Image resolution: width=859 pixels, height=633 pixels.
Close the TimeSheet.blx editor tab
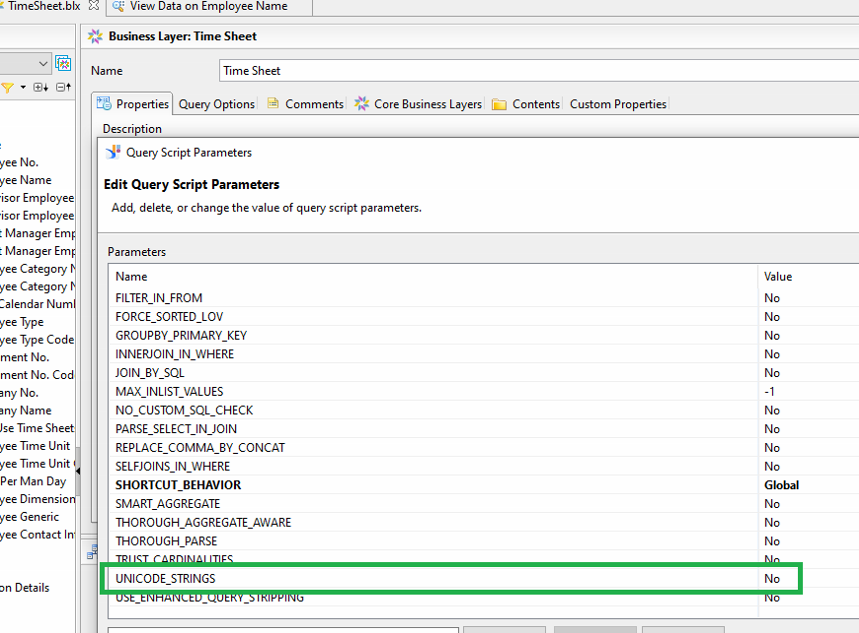point(93,6)
